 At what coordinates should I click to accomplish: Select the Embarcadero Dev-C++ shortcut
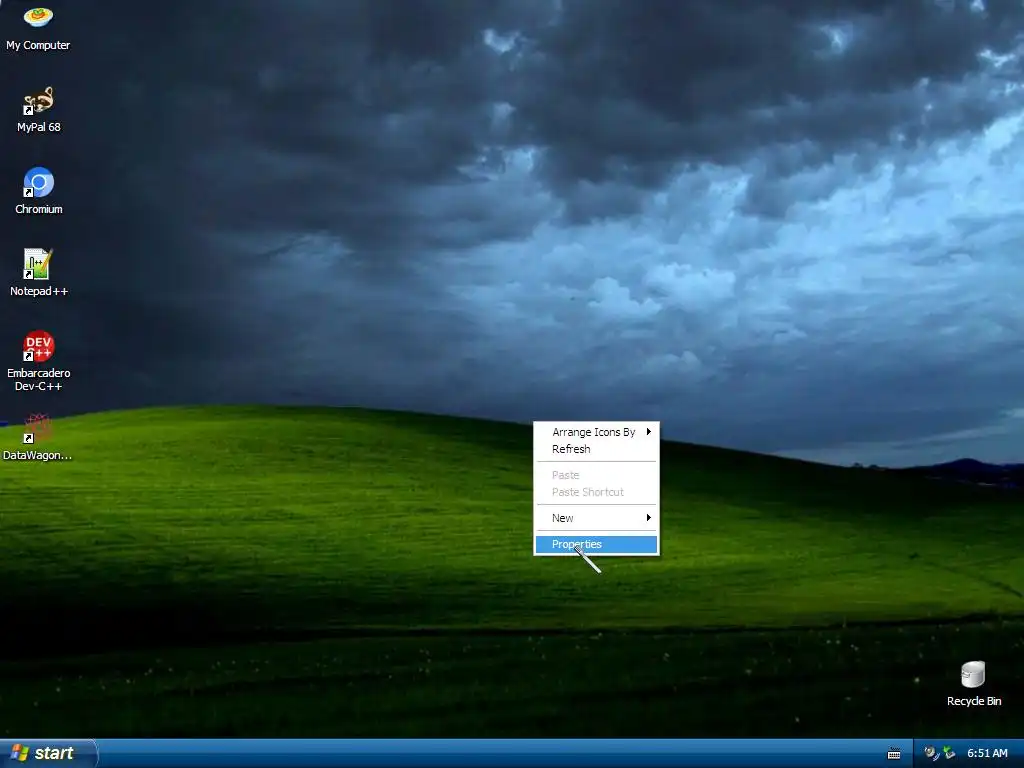point(39,361)
